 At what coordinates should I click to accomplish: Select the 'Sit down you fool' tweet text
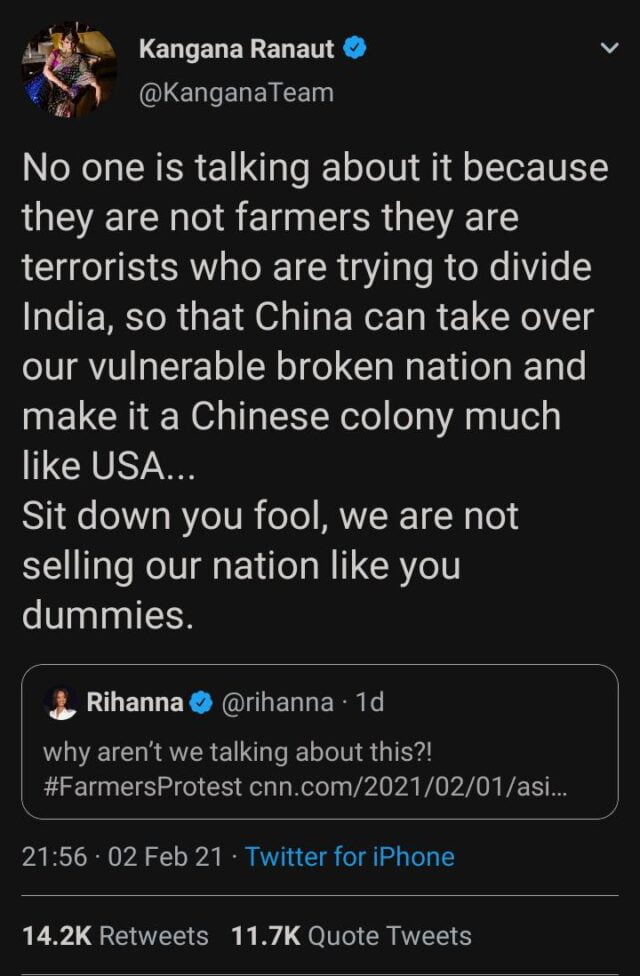[x=270, y=517]
